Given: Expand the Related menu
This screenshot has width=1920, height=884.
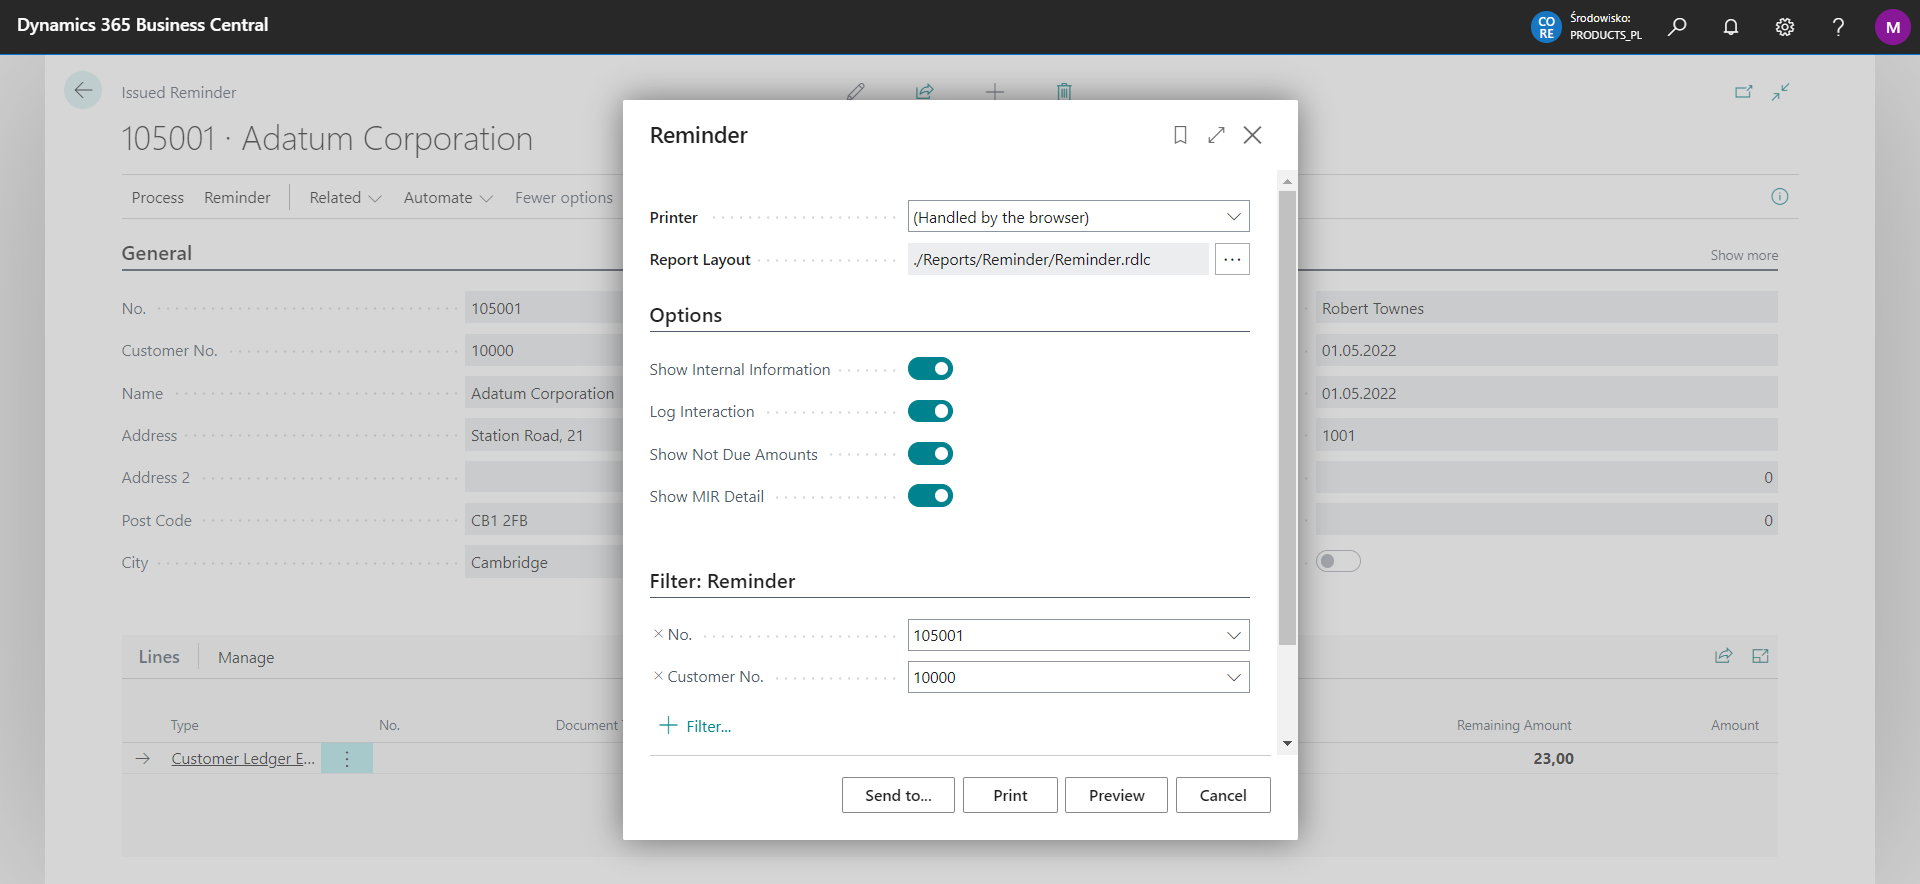Looking at the screenshot, I should tap(345, 198).
